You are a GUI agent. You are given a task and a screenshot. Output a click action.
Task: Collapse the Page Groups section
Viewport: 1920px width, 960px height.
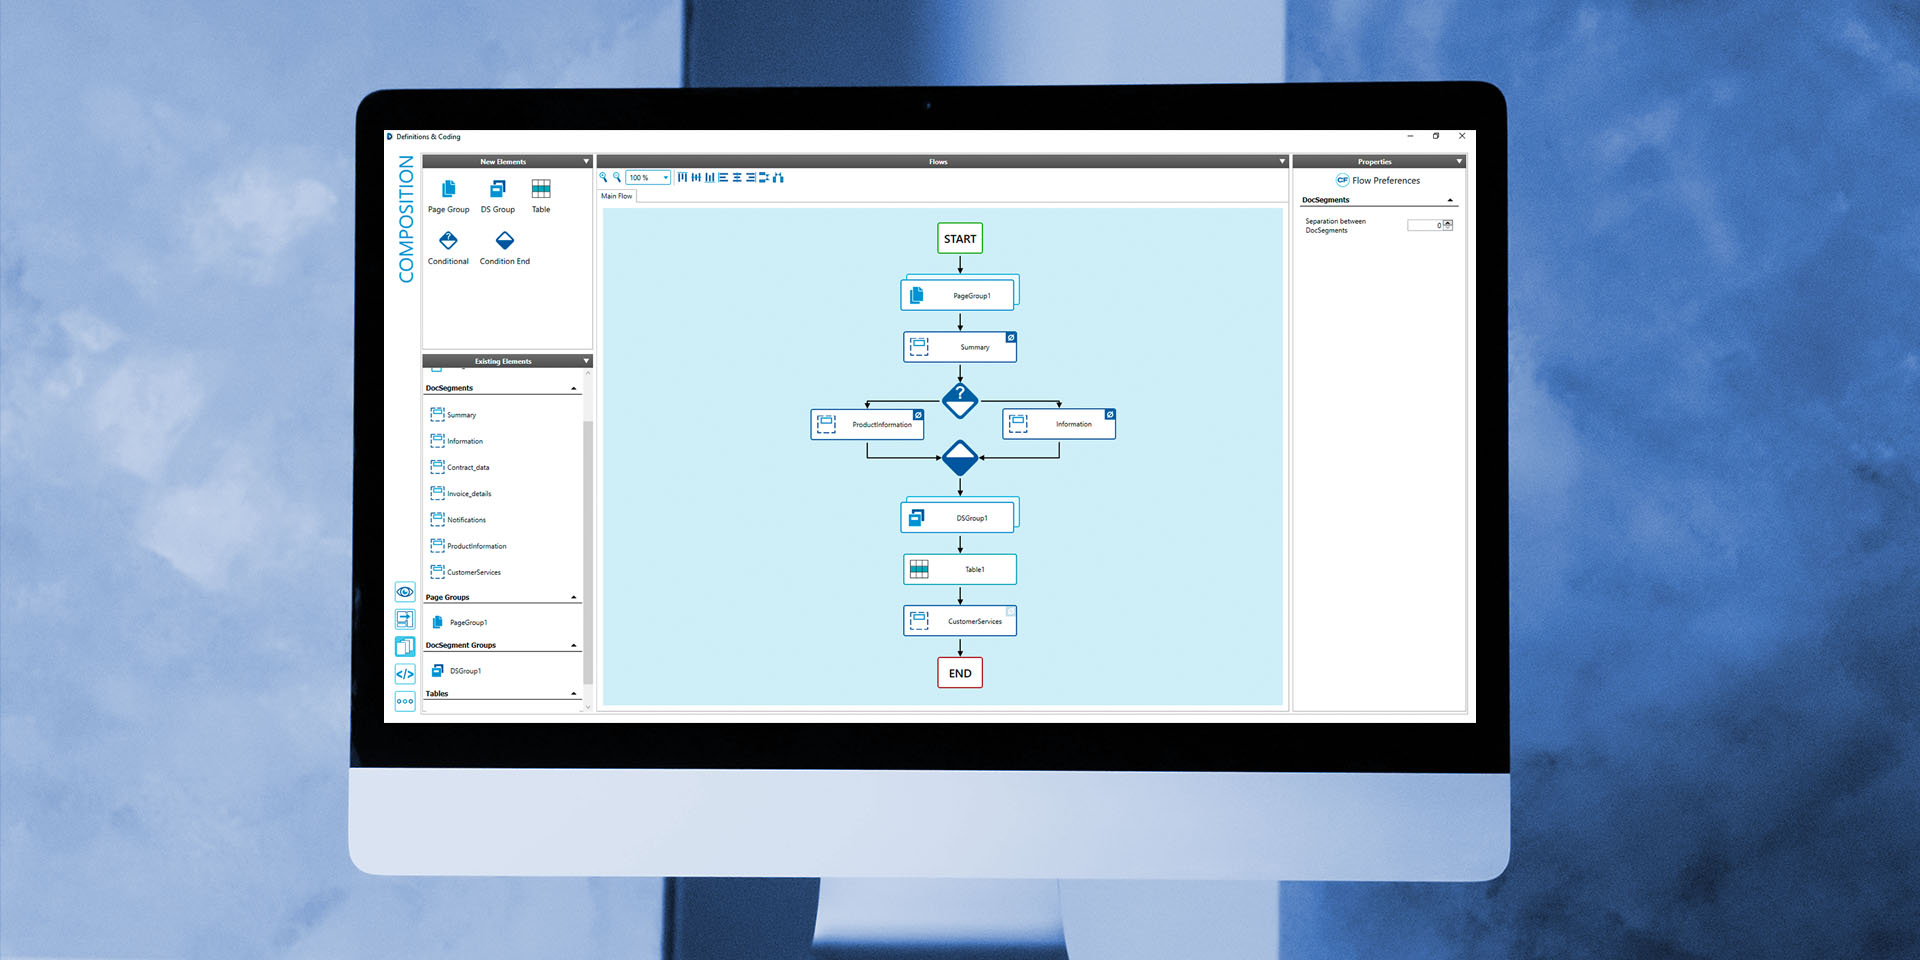[573, 597]
